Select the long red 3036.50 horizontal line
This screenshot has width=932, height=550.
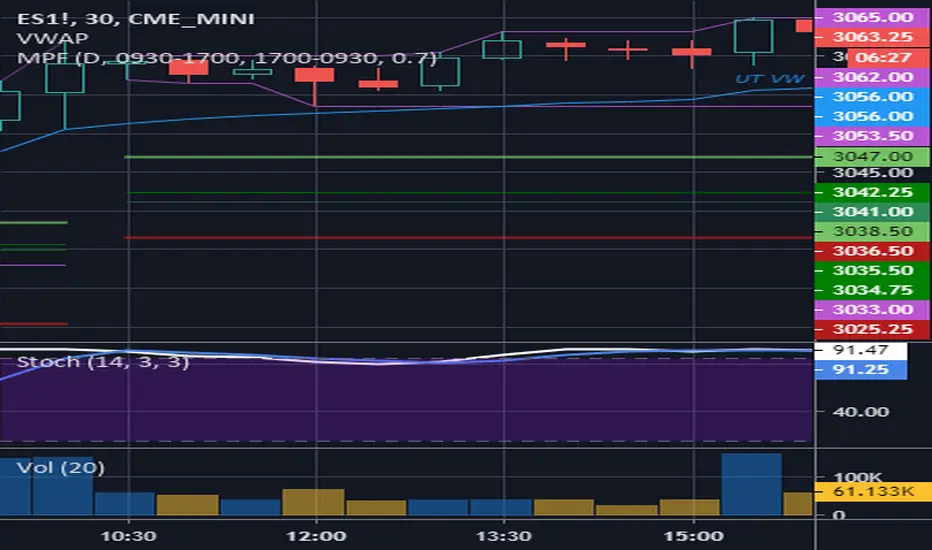click(468, 238)
